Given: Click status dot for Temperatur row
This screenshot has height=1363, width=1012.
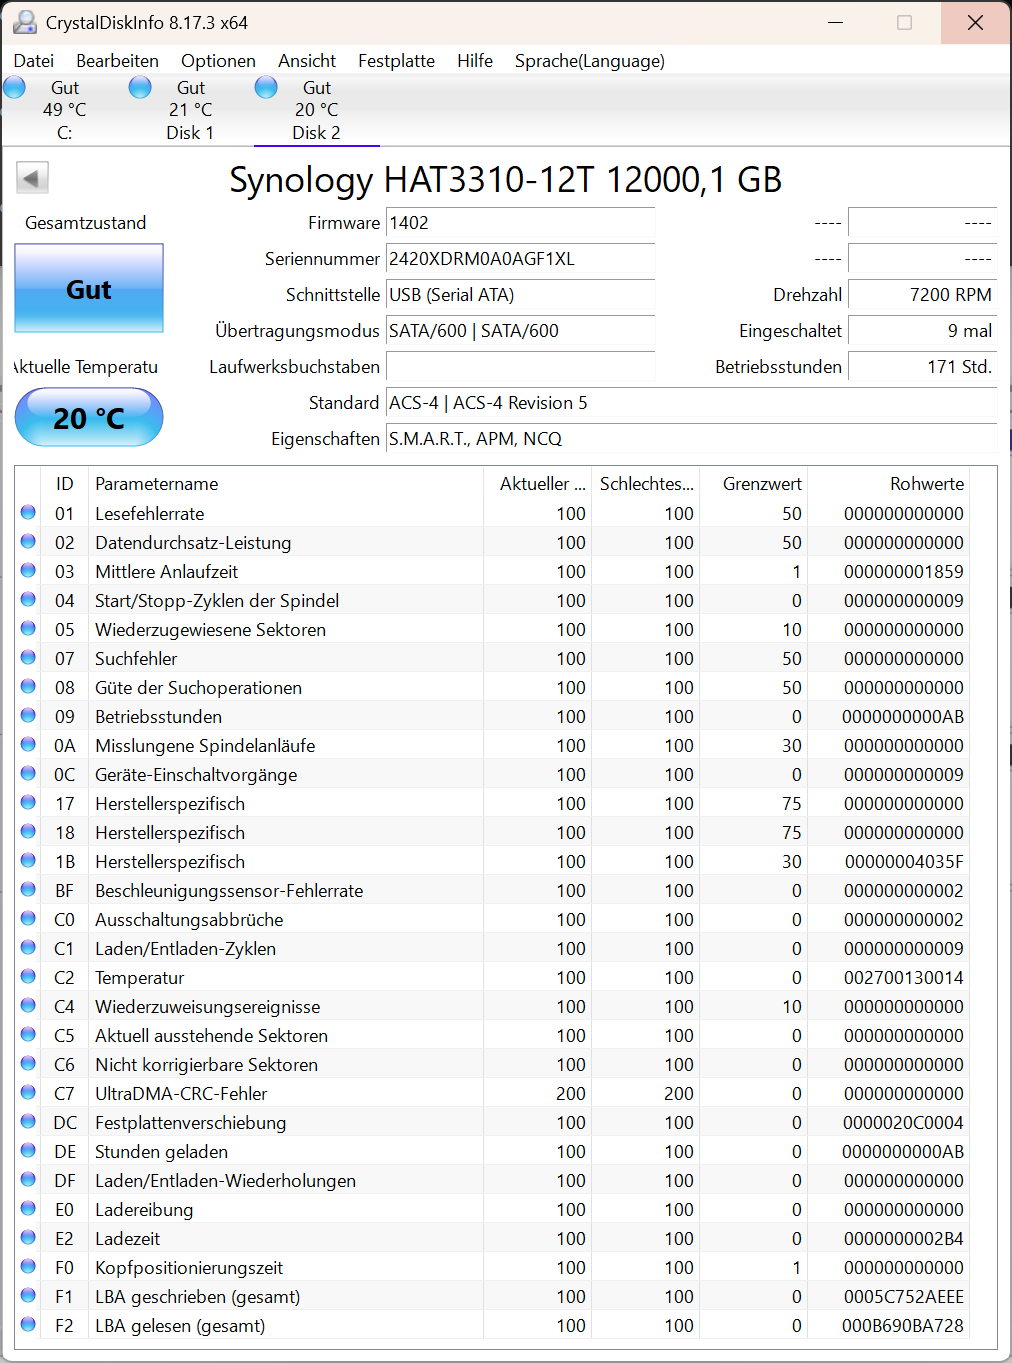Looking at the screenshot, I should point(28,976).
